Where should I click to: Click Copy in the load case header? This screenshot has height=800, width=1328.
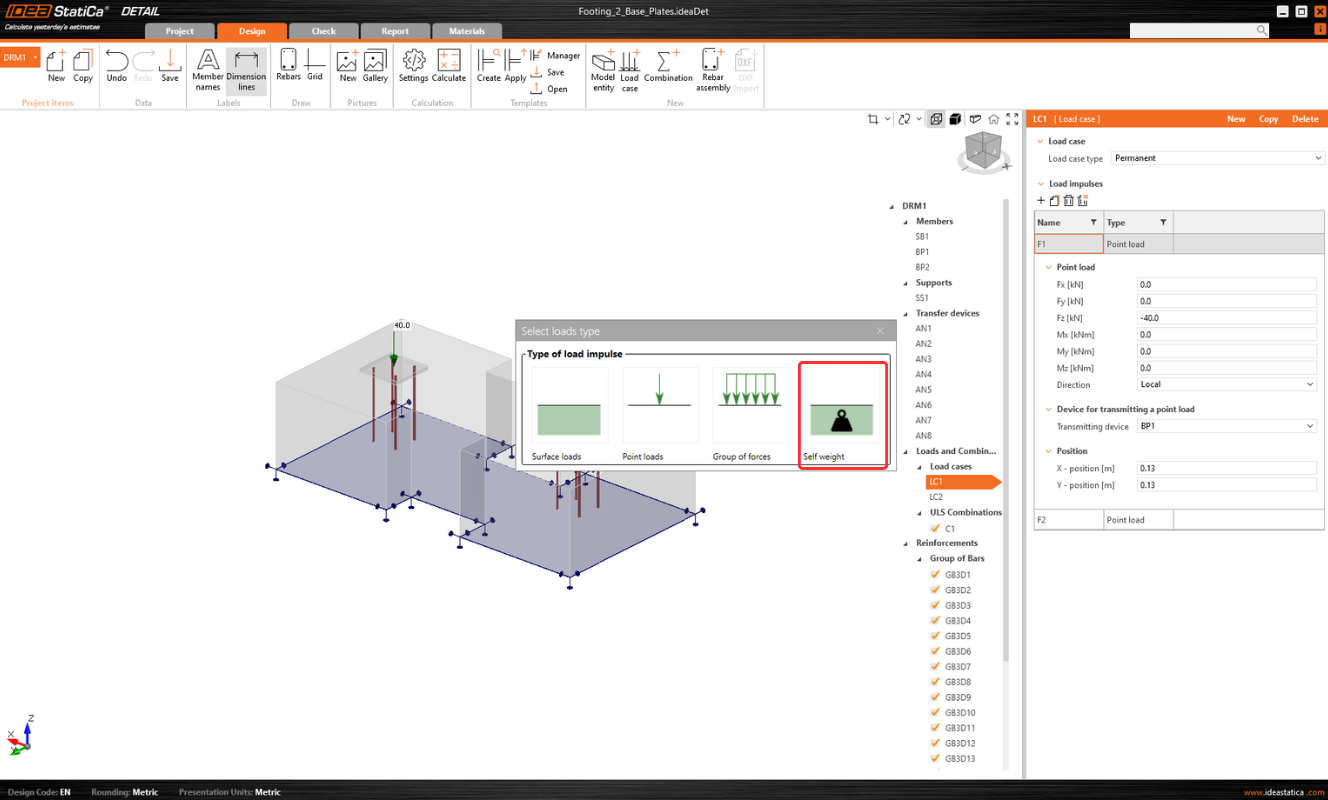coord(1268,119)
